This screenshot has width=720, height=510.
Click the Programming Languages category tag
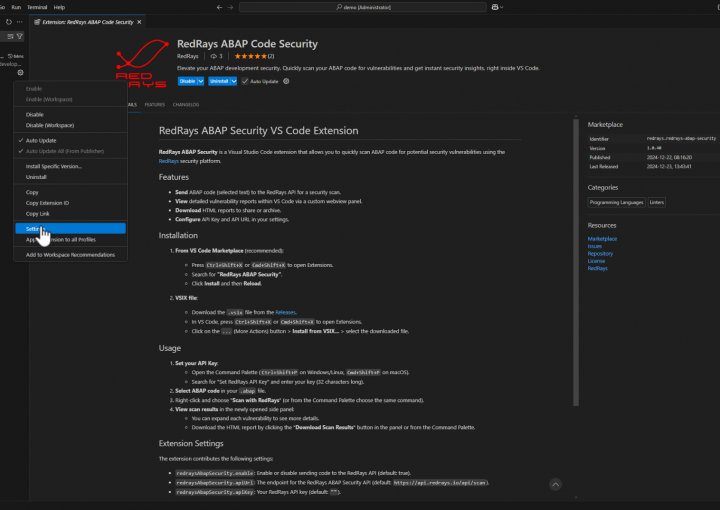click(616, 202)
